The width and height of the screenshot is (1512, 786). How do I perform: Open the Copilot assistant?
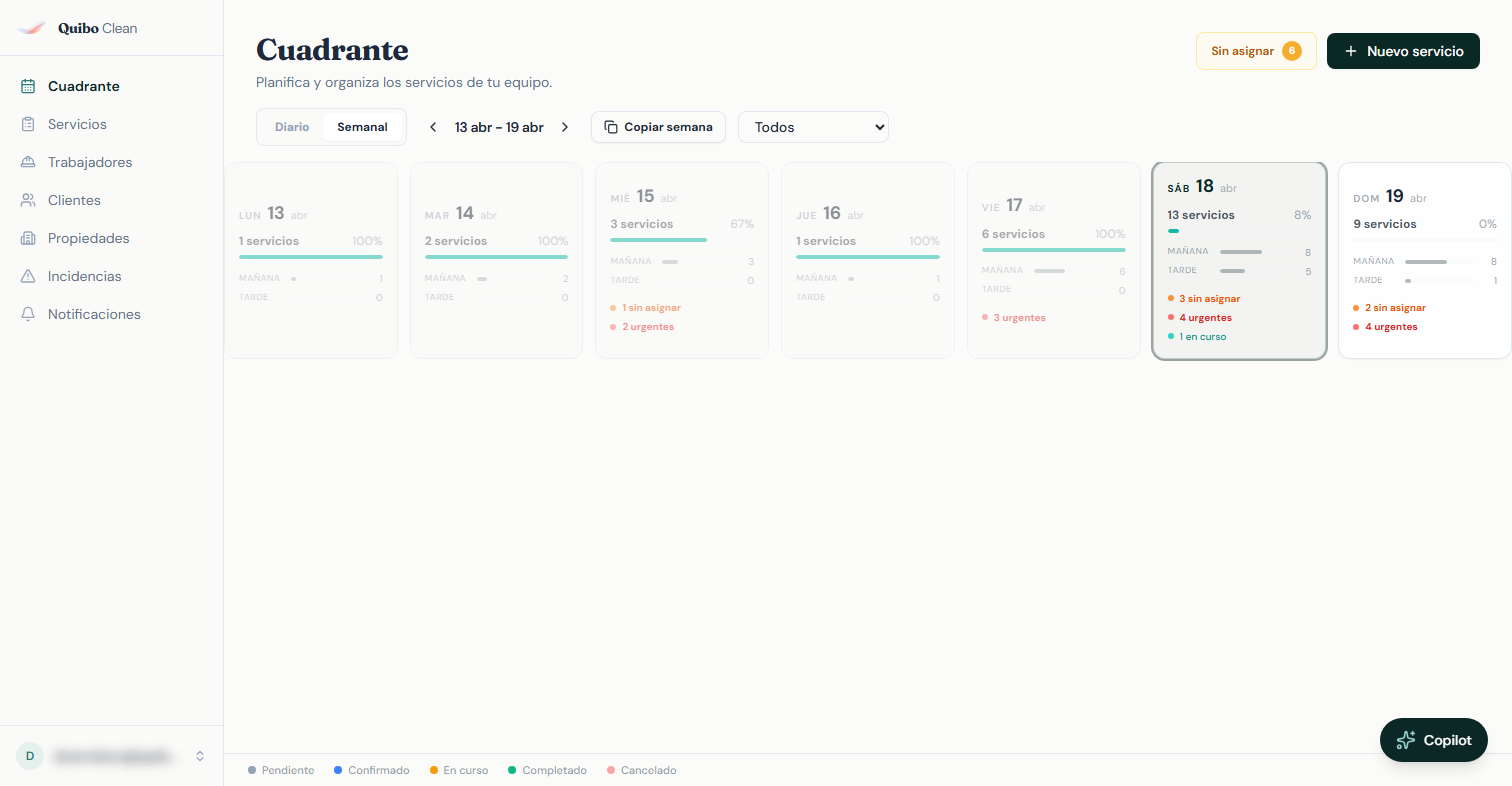pos(1434,740)
